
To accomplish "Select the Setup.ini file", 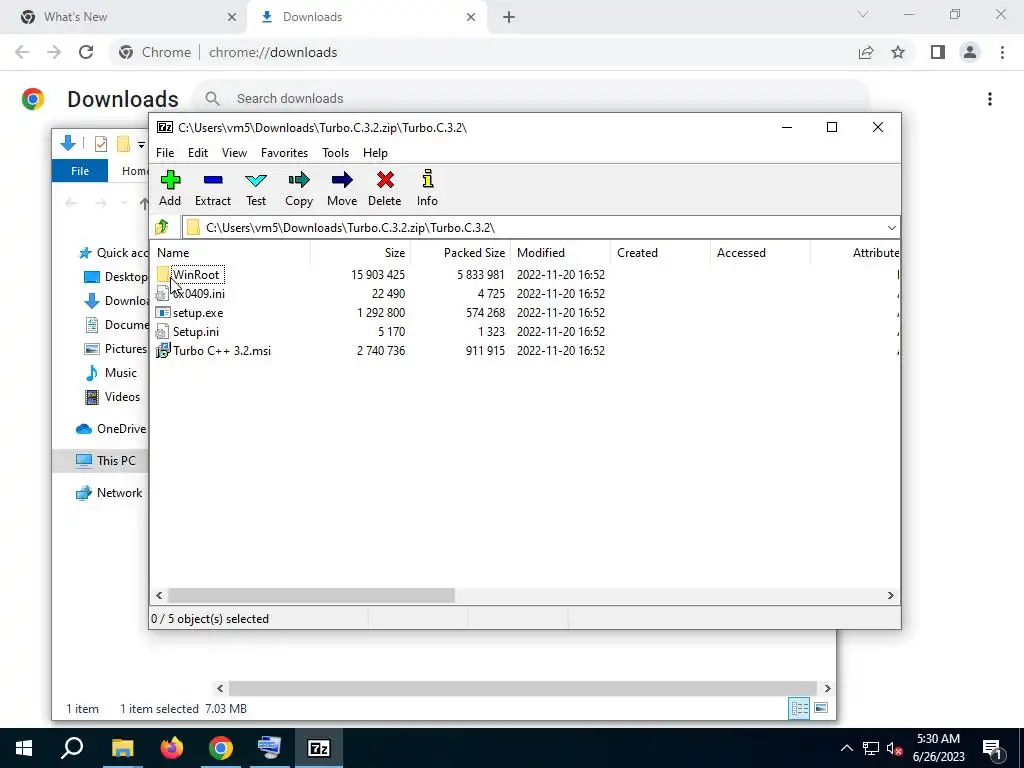I will click(x=196, y=332).
